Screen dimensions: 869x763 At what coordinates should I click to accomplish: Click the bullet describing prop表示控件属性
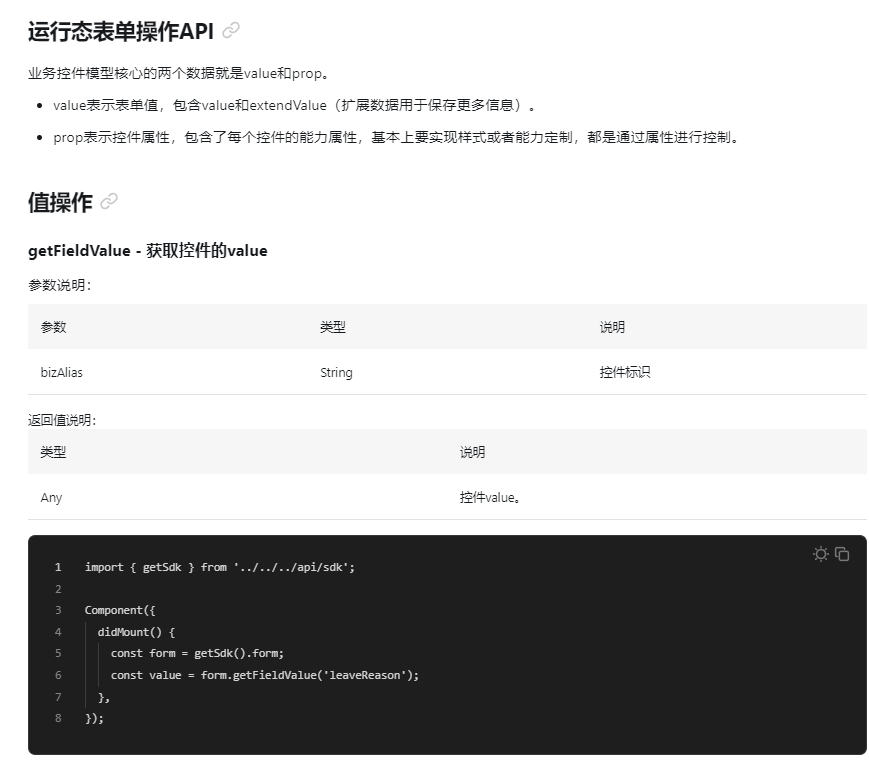tap(397, 137)
